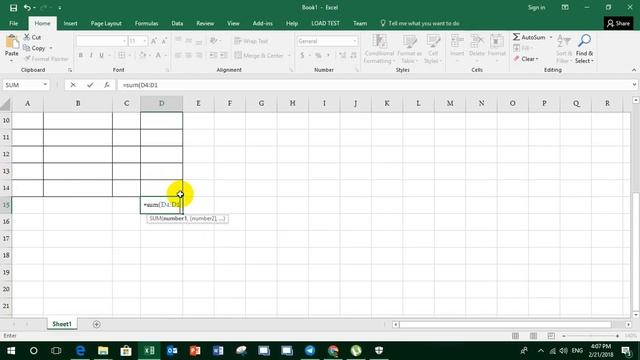The height and width of the screenshot is (360, 640).
Task: Open the Add-ins ribbon tab
Action: click(262, 23)
